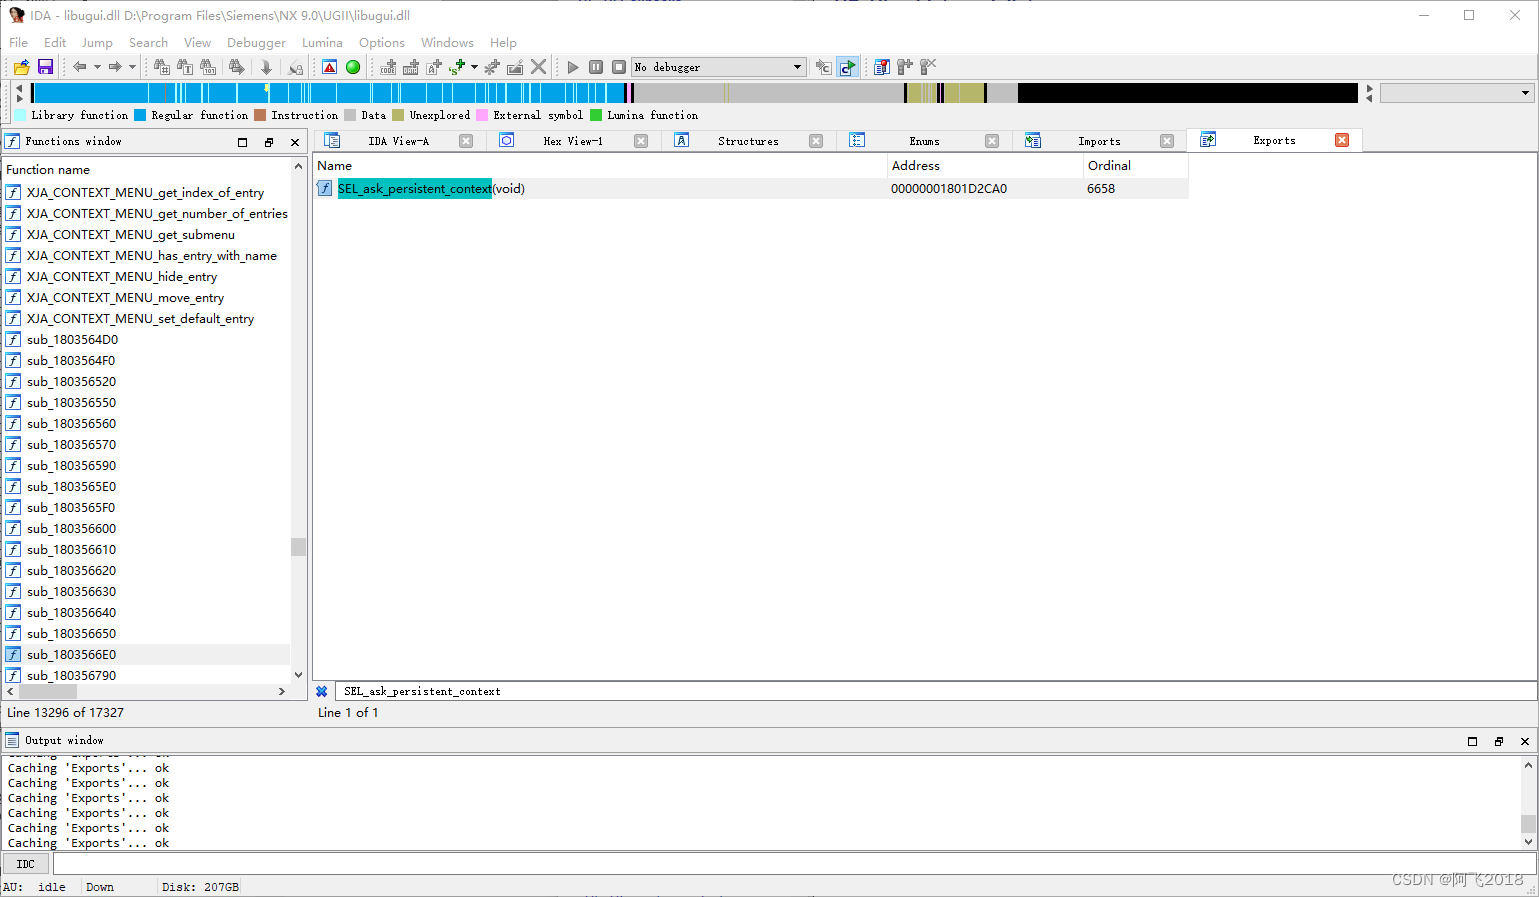This screenshot has height=897, width=1539.
Task: Toggle the IDC button in the status bar
Action: click(x=25, y=863)
